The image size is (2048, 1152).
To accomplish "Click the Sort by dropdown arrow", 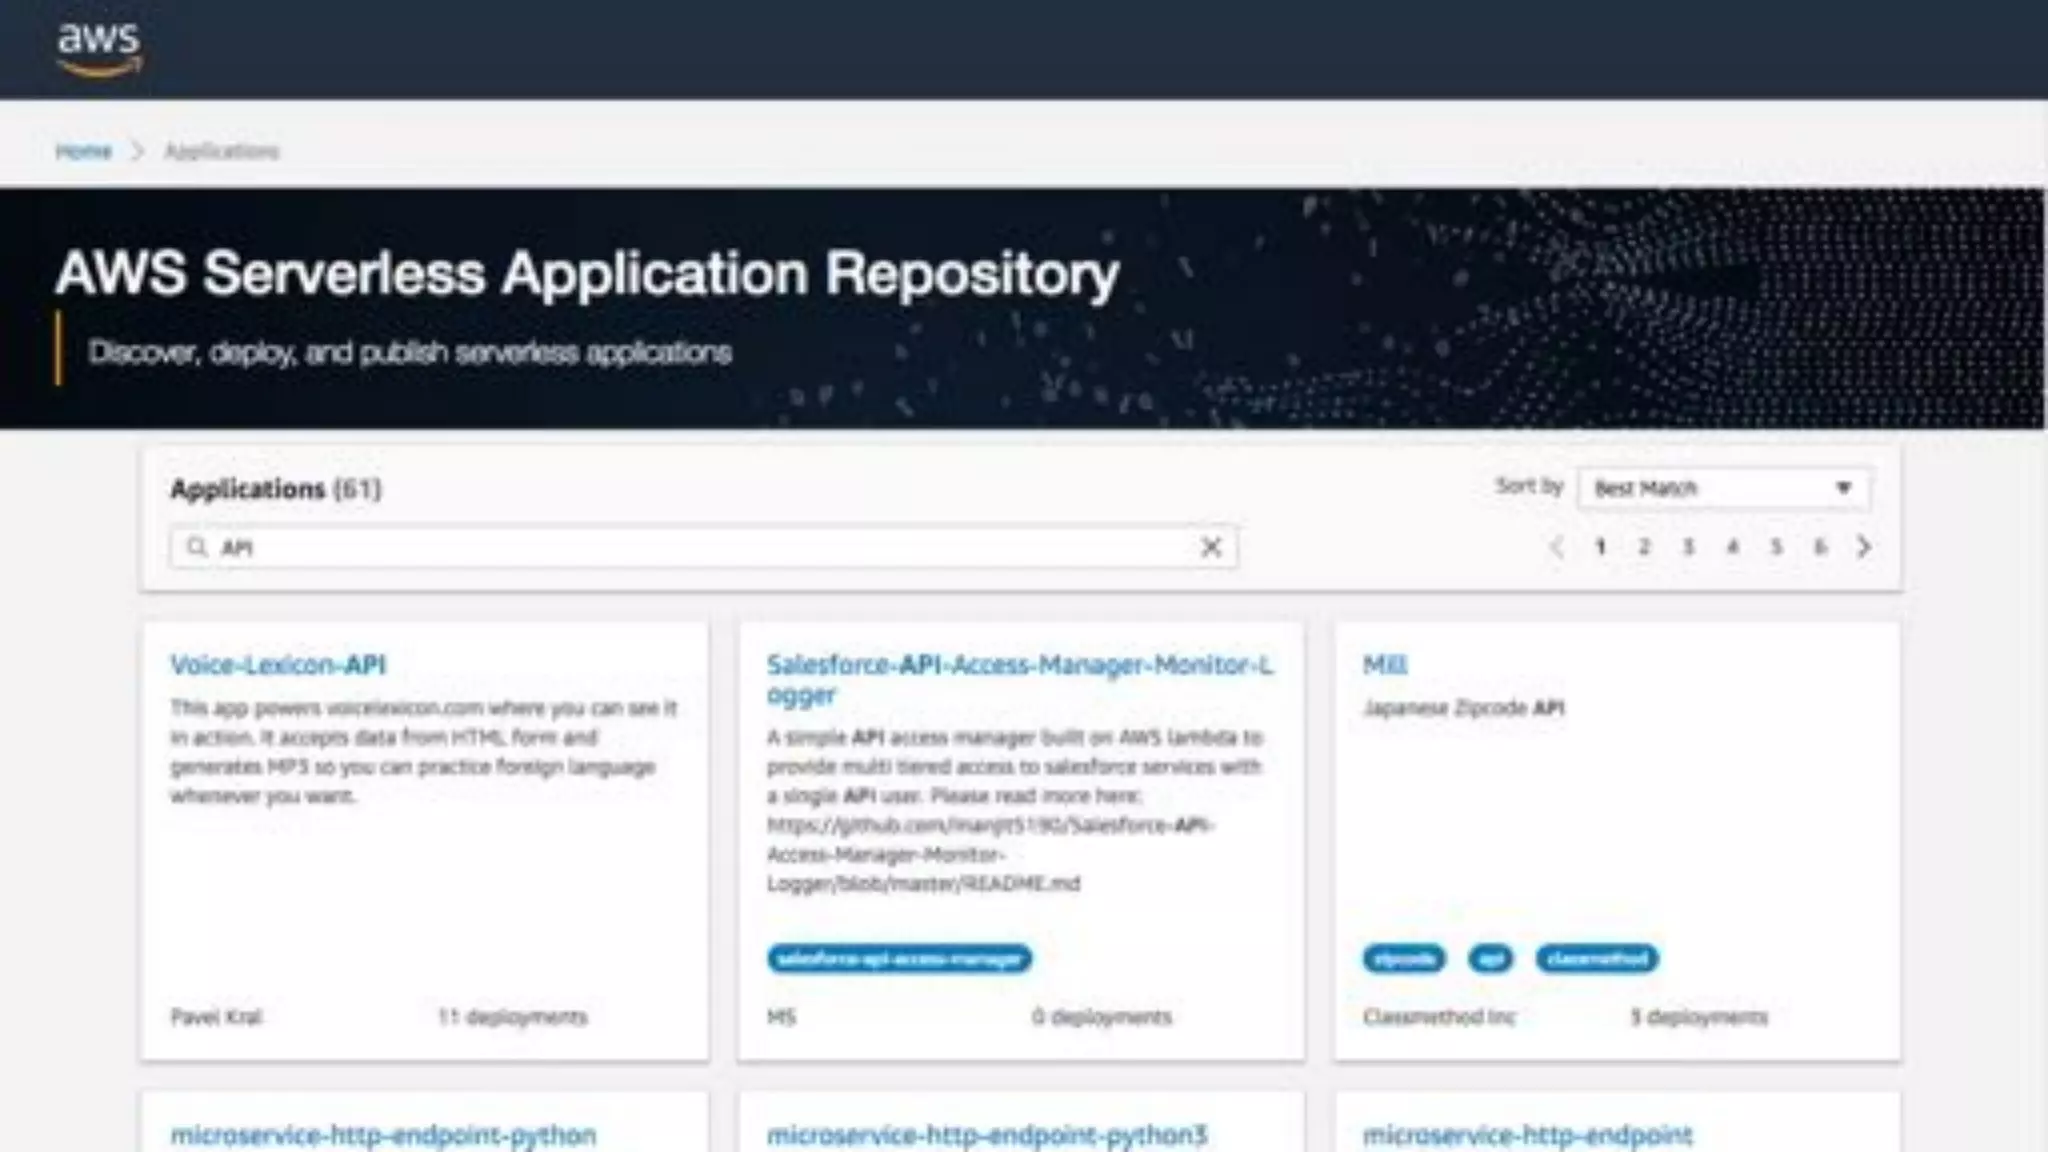I will 1843,488.
